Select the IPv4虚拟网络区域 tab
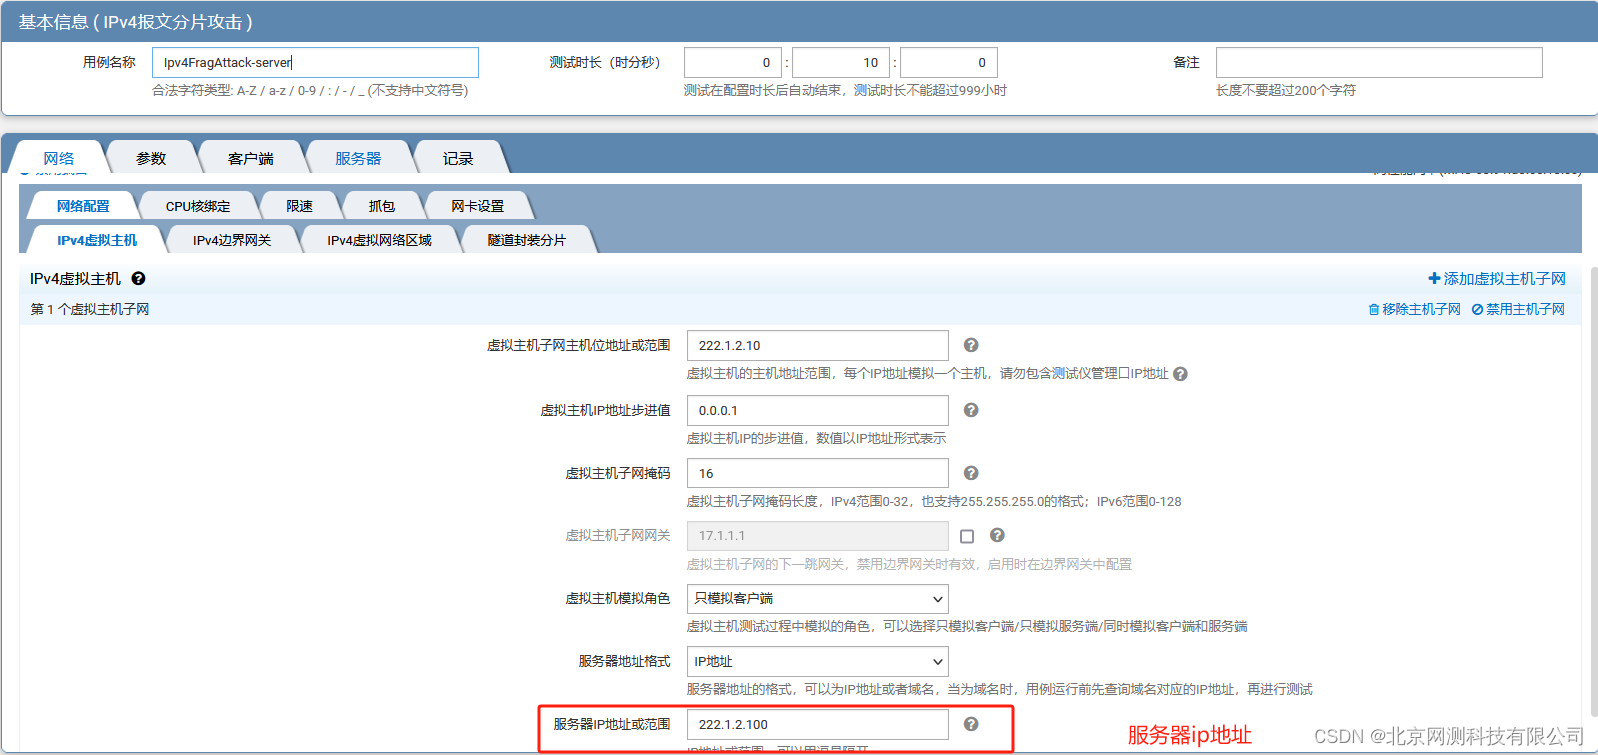 click(379, 240)
